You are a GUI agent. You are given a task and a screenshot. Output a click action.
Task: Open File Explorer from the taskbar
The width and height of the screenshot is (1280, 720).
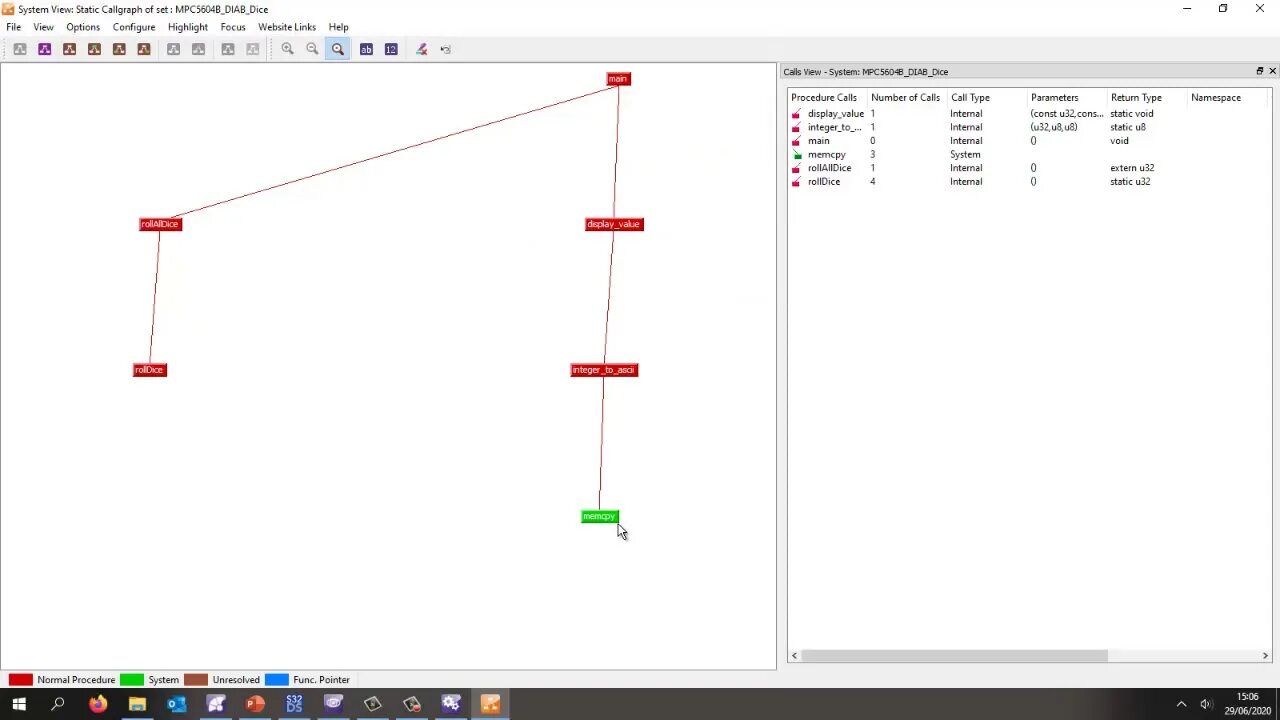(x=137, y=705)
